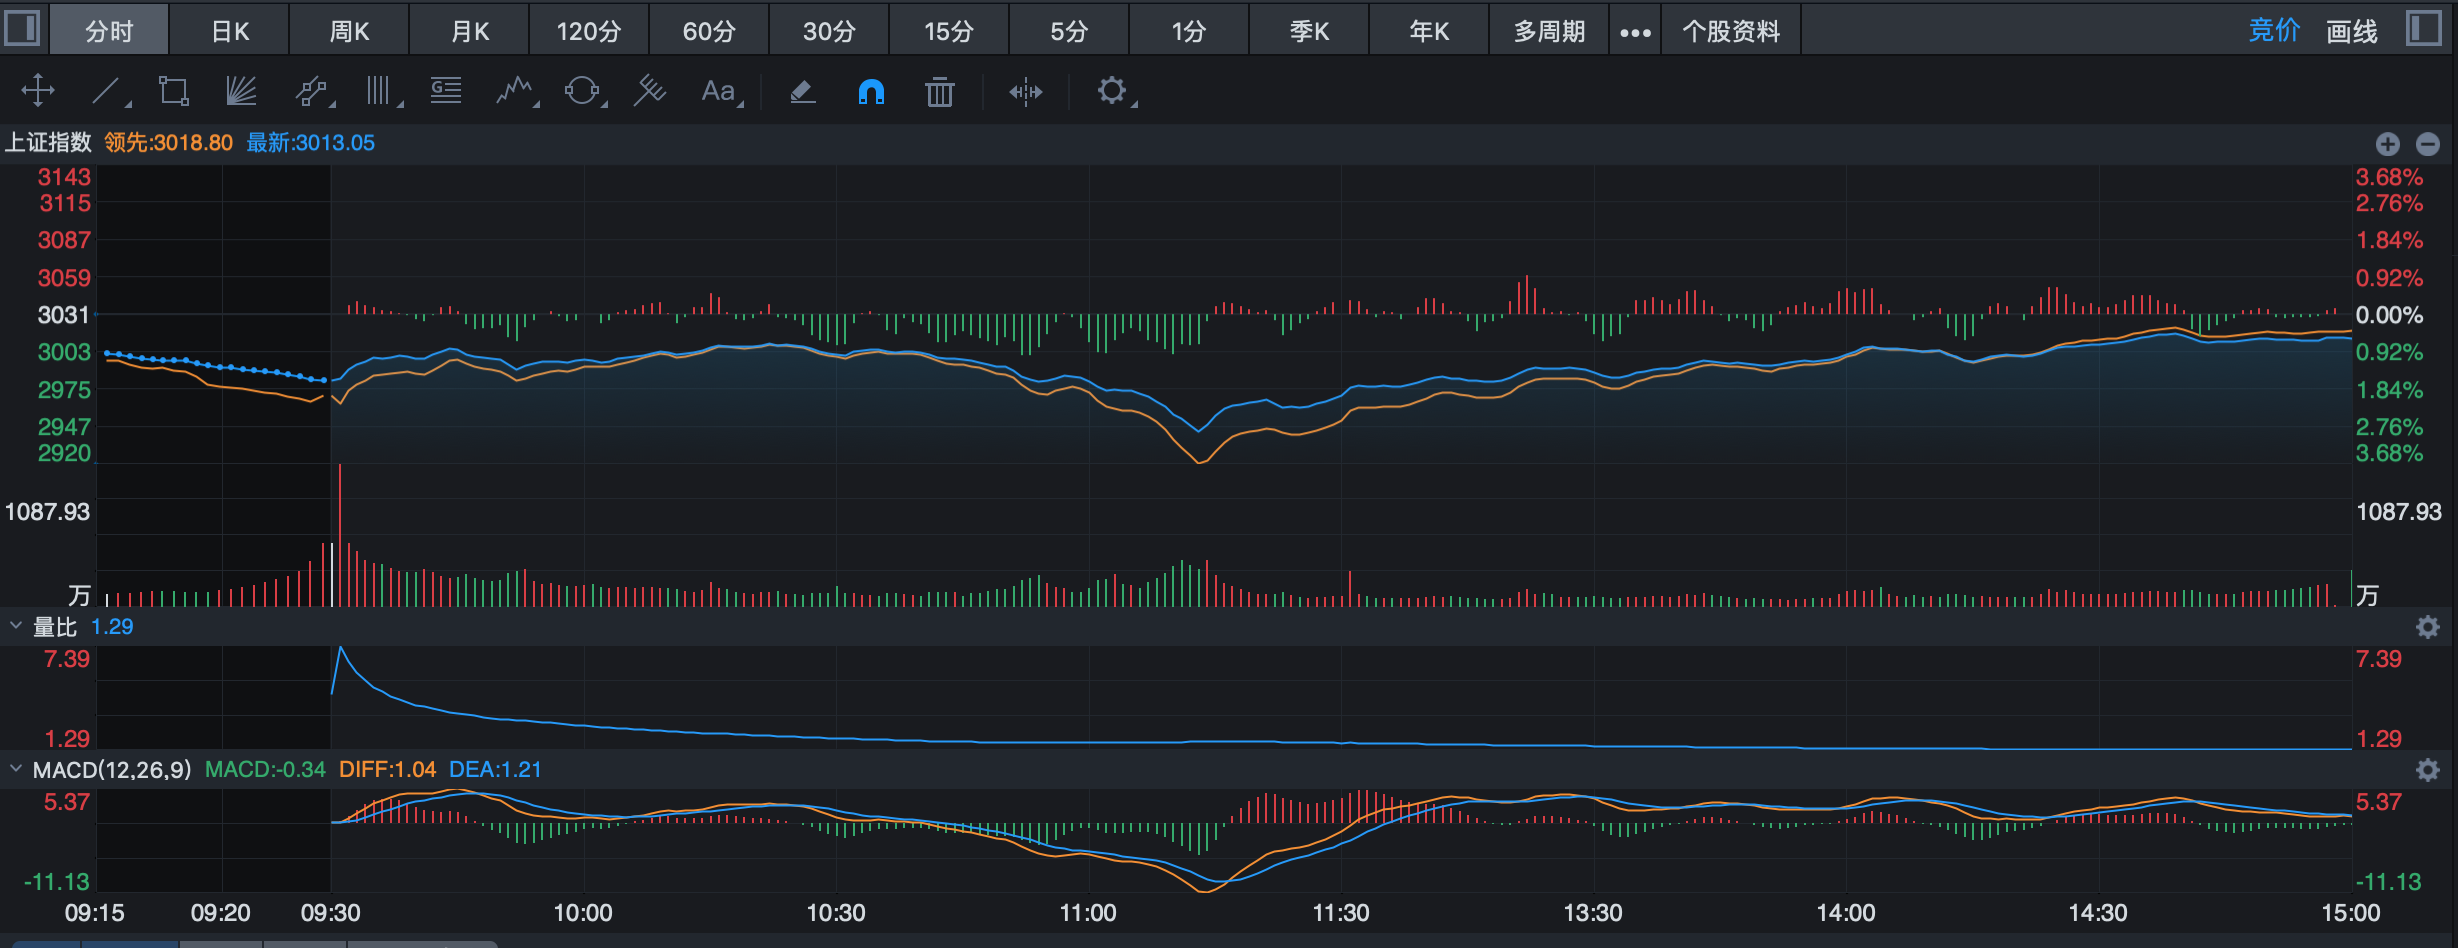Click the MACD(12,26,9) indicator label

(x=112, y=770)
